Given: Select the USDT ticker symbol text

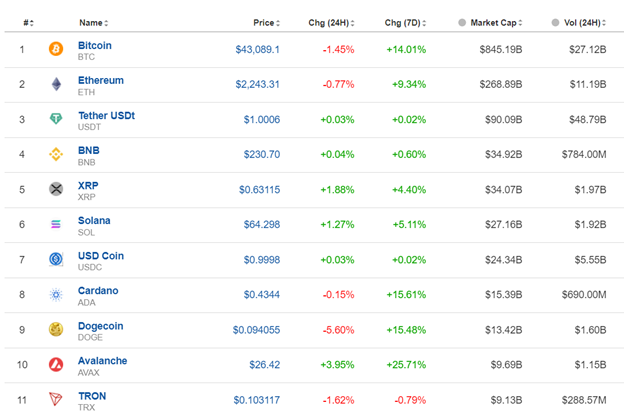Looking at the screenshot, I should tap(90, 127).
